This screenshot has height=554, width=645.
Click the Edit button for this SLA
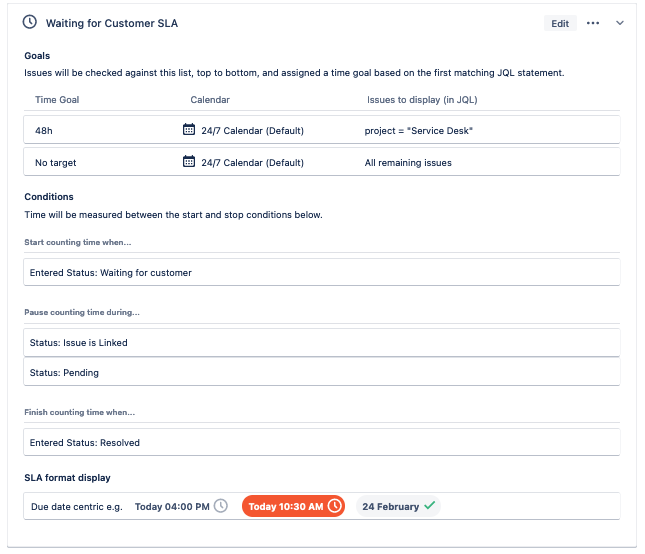[x=560, y=23]
